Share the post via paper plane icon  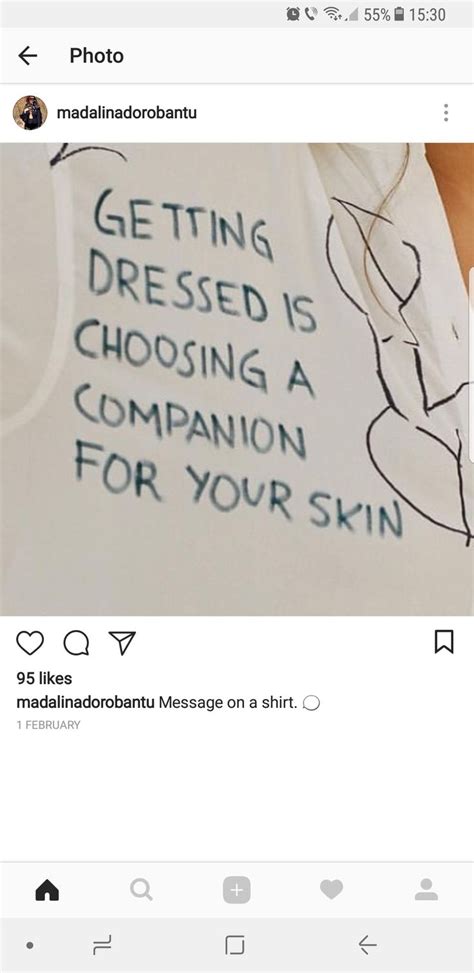(x=122, y=643)
